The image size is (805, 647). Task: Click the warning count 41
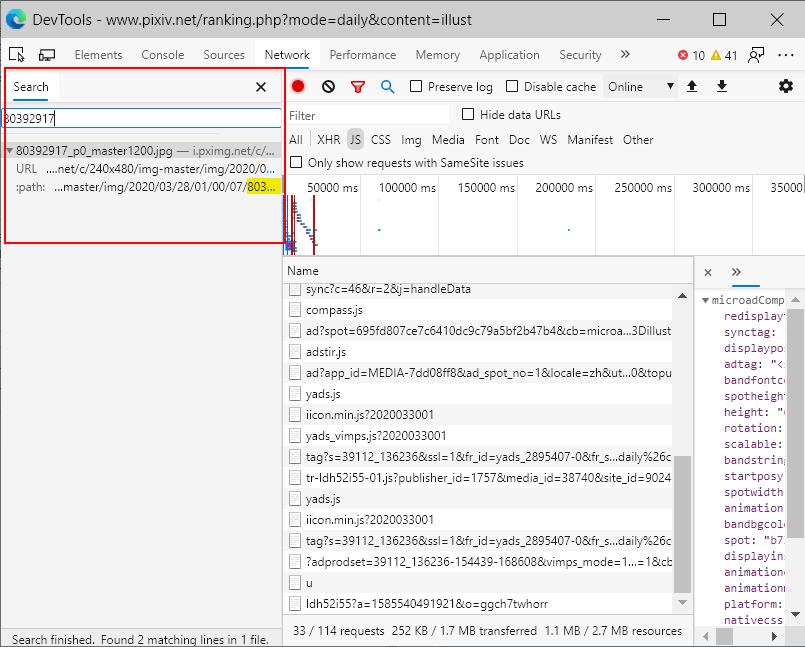724,55
